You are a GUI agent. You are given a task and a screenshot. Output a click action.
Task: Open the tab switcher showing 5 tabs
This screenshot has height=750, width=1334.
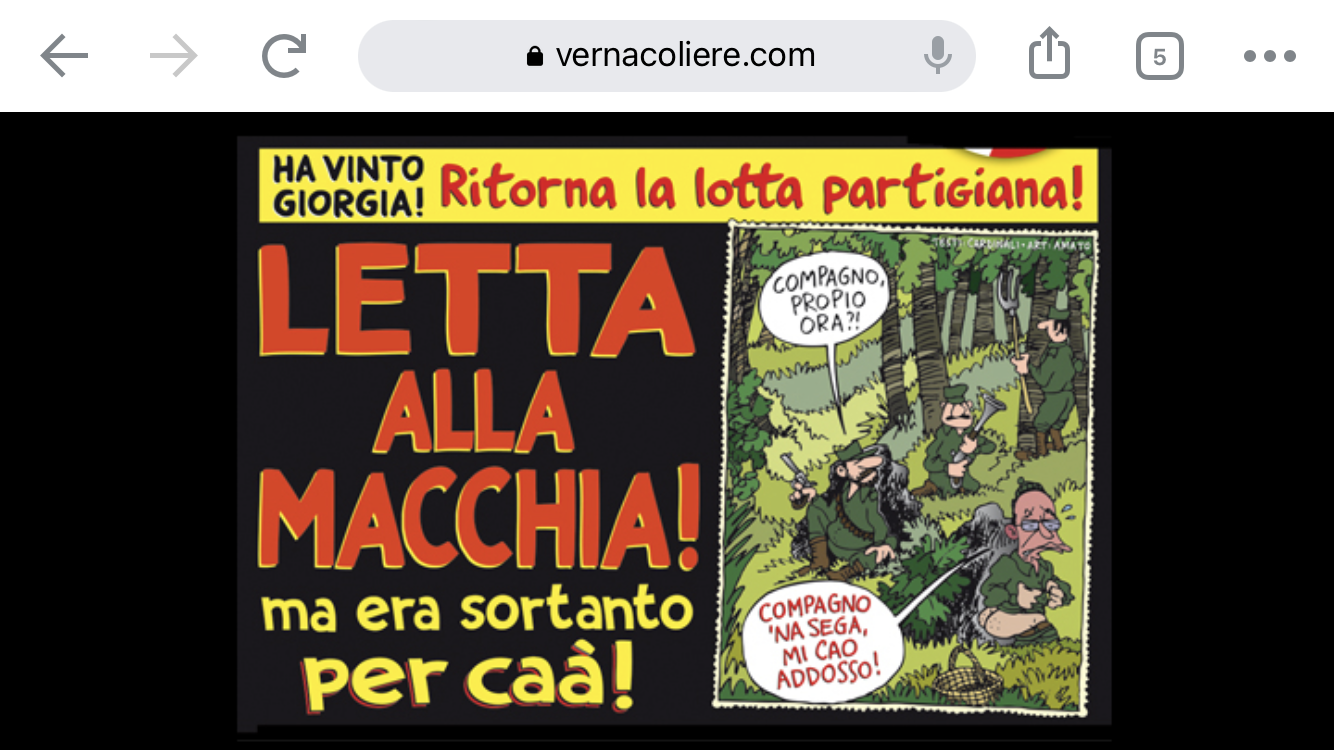tap(1159, 56)
